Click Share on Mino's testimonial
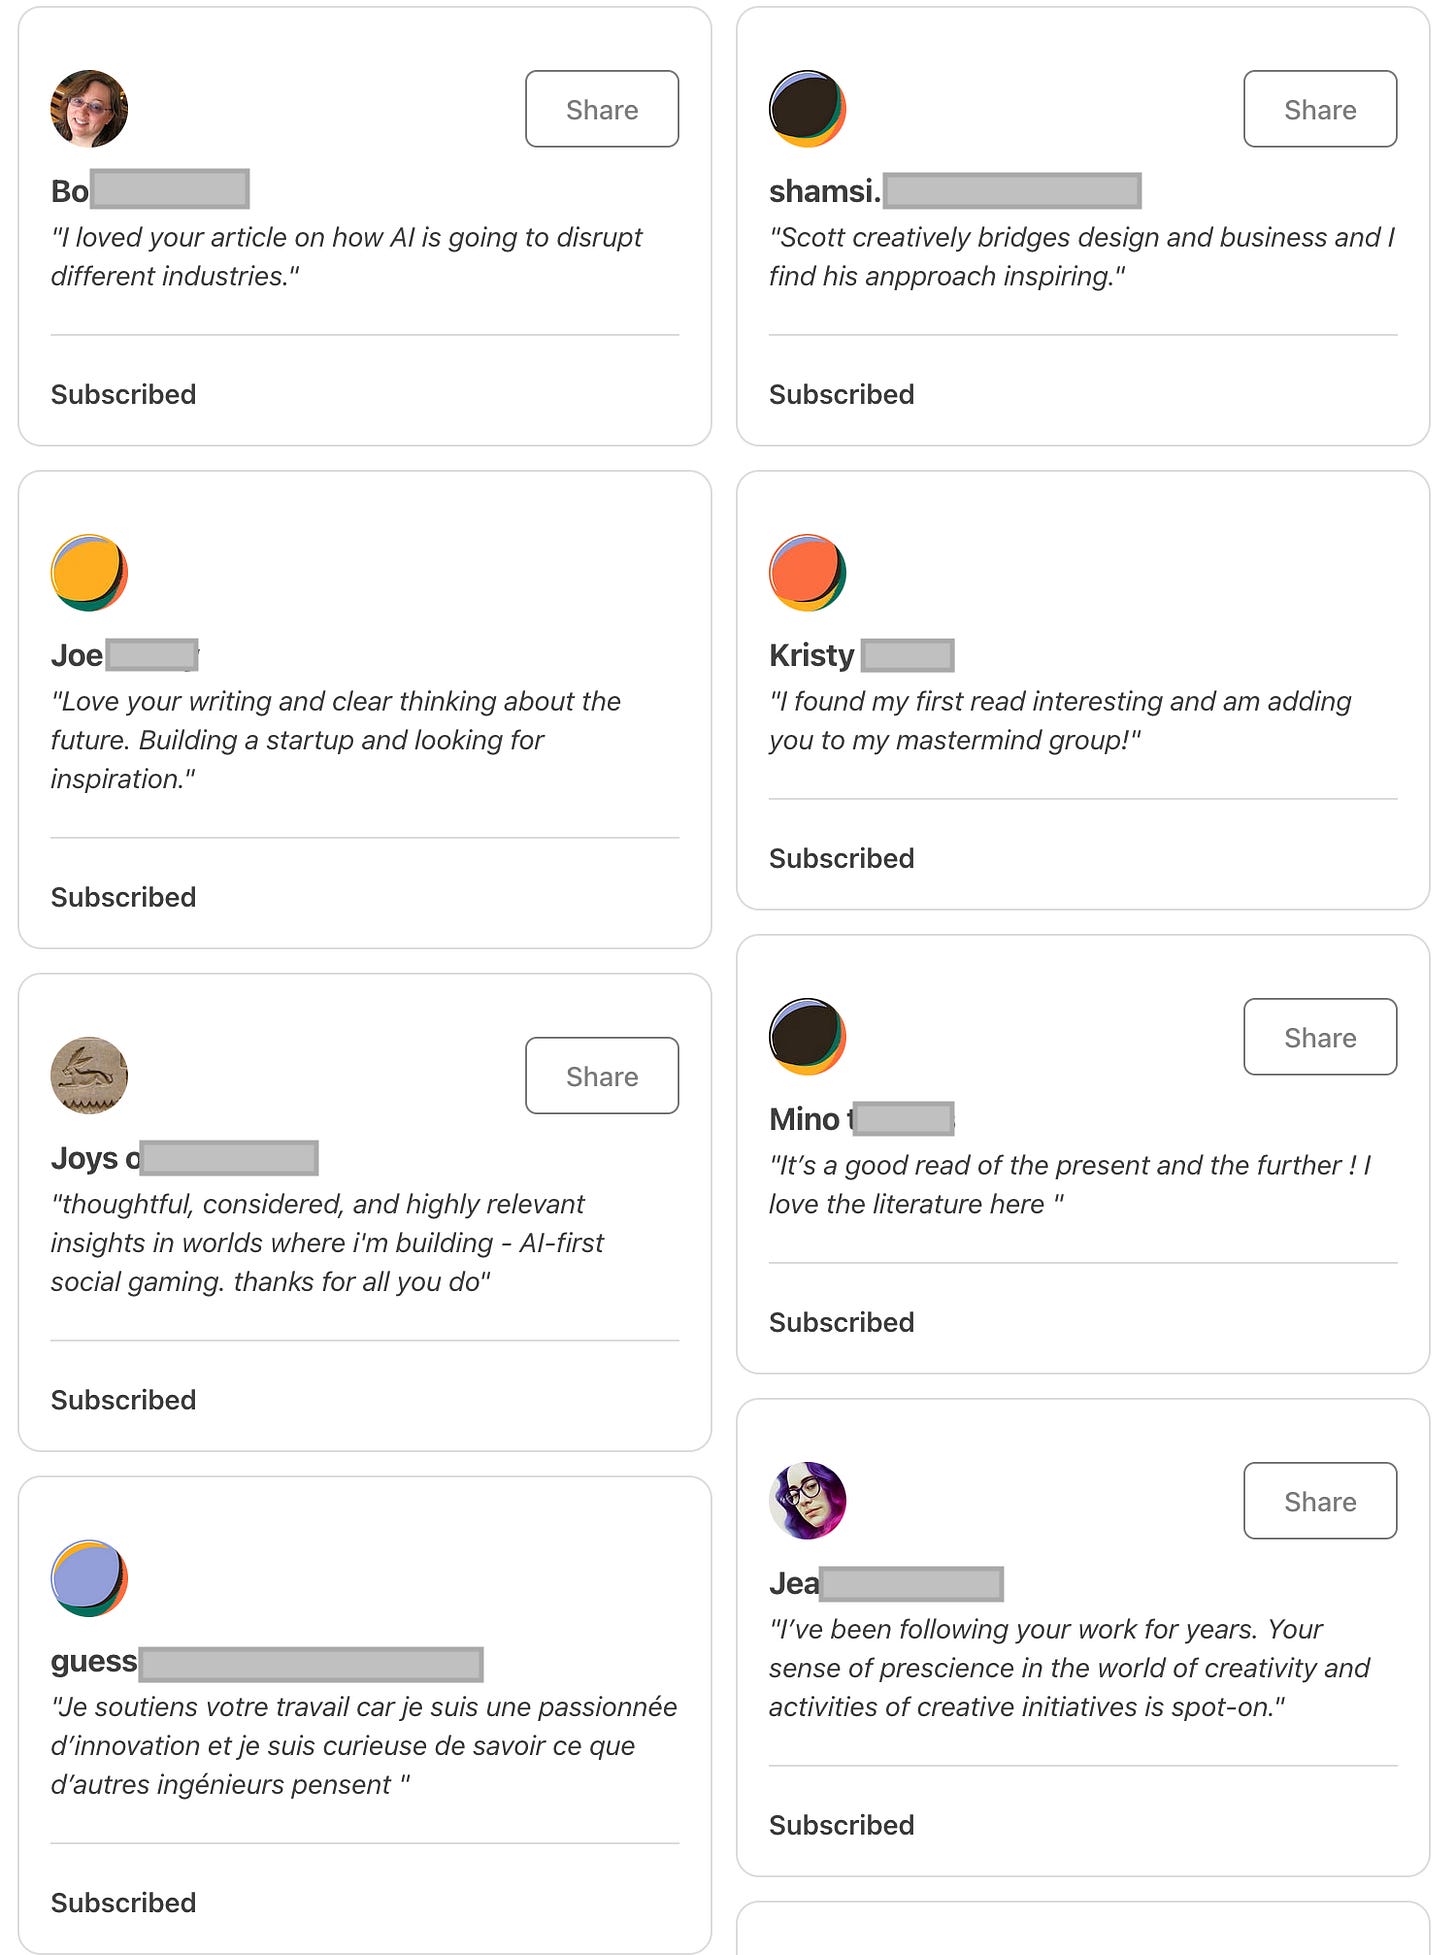Viewport: 1456px width, 1955px height. pos(1320,1037)
